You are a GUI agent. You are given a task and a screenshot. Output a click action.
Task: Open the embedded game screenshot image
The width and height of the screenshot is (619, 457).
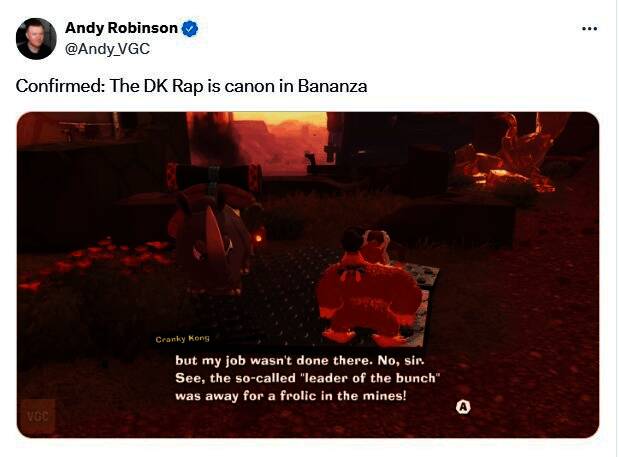click(x=308, y=275)
